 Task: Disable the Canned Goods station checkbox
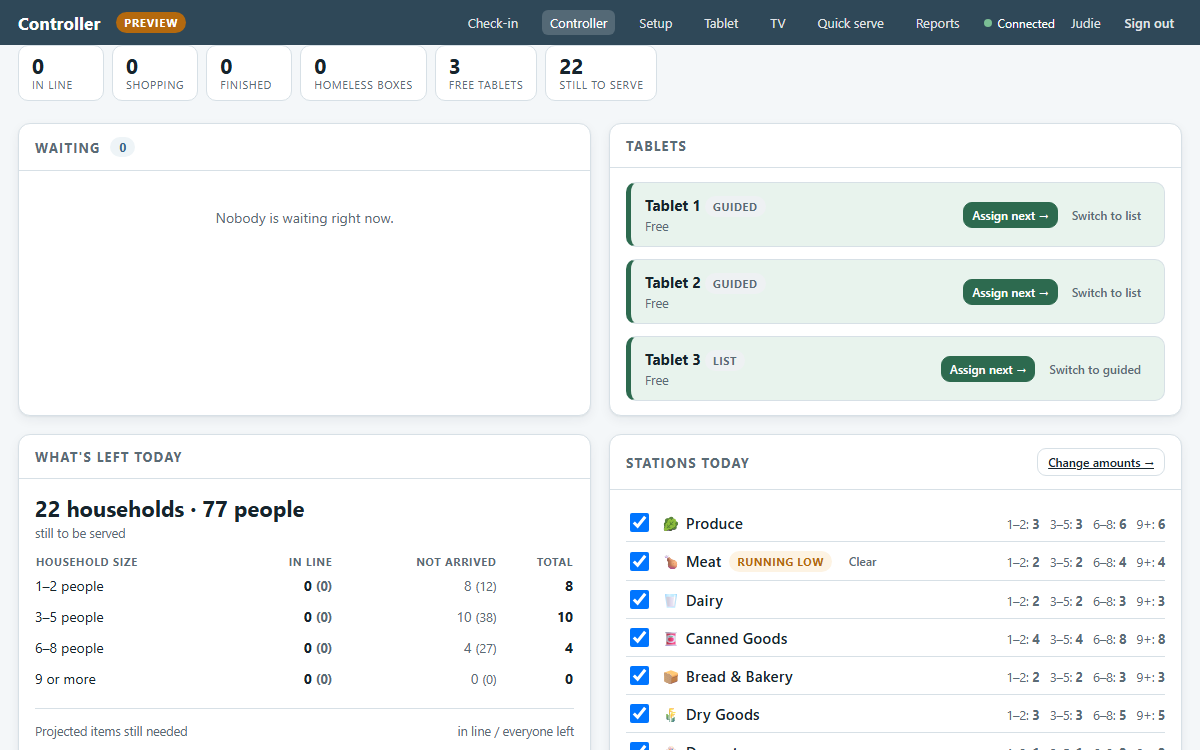coord(640,637)
